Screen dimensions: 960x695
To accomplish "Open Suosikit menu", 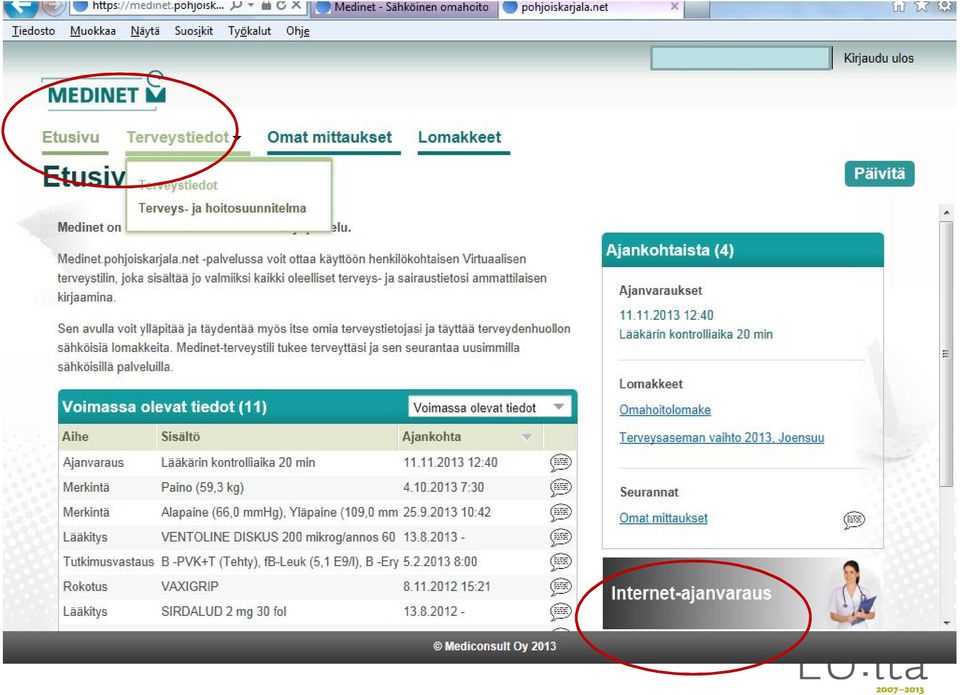I will coord(193,31).
